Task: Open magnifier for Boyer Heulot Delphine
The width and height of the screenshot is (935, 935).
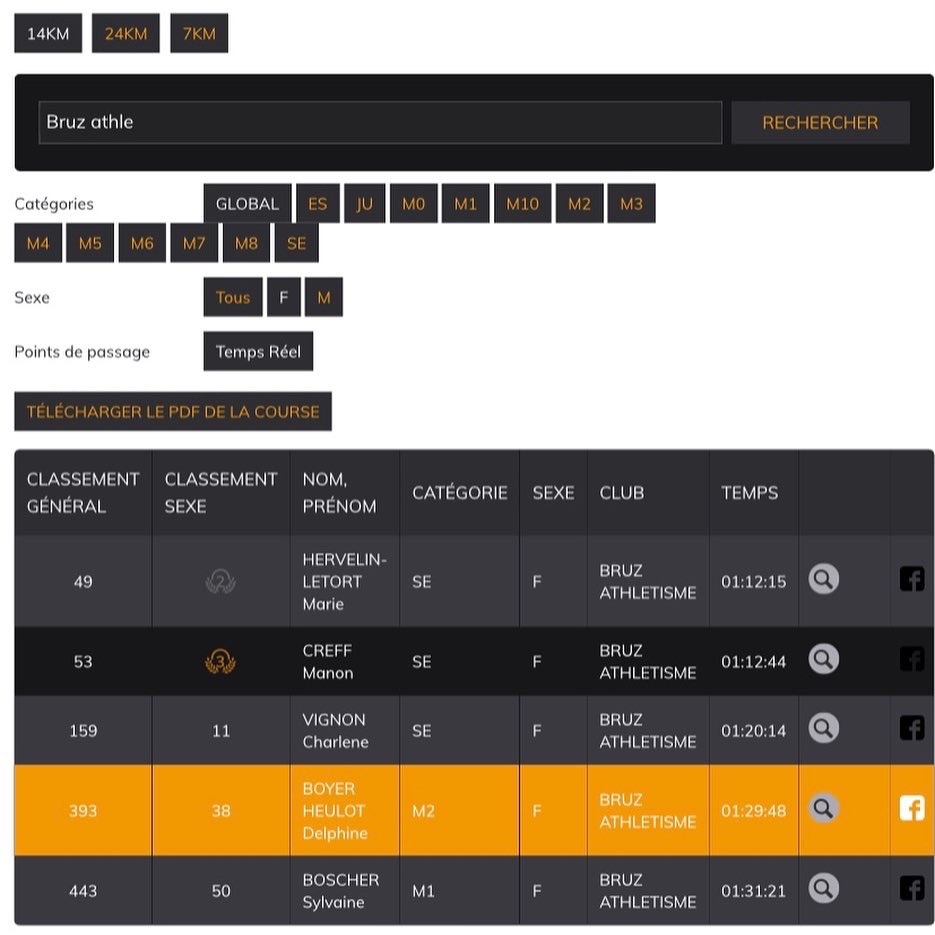Action: pyautogui.click(x=823, y=808)
